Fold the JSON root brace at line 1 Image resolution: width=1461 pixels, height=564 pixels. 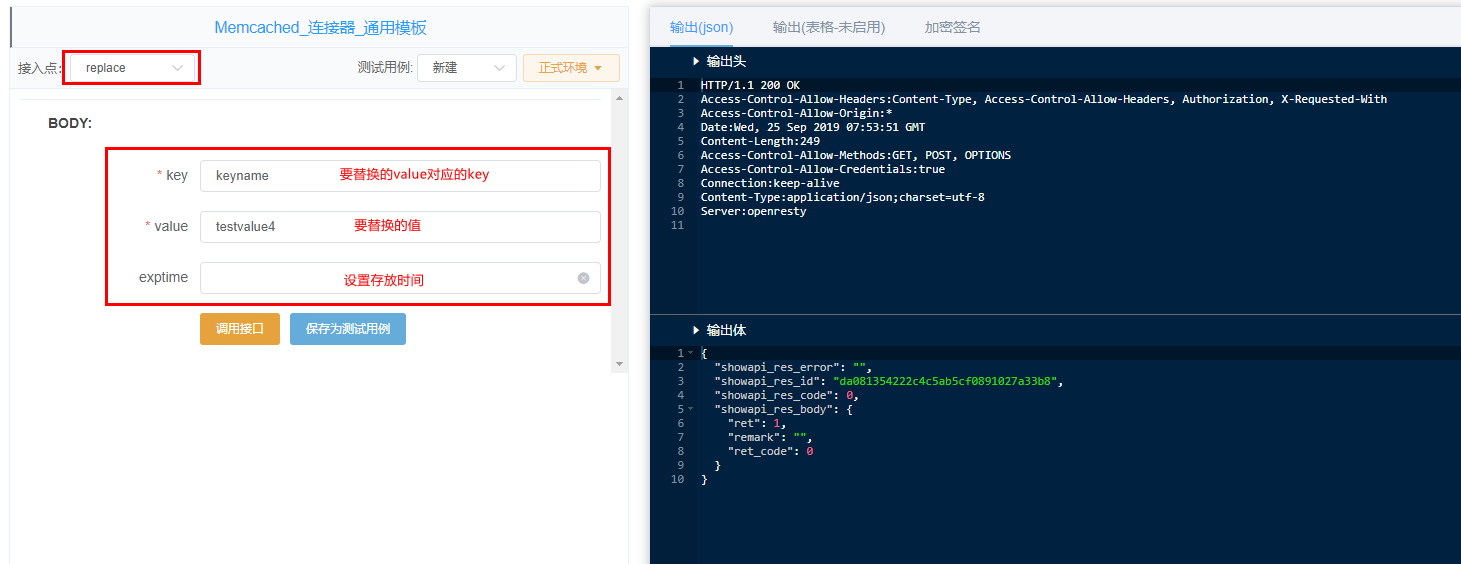coord(691,353)
